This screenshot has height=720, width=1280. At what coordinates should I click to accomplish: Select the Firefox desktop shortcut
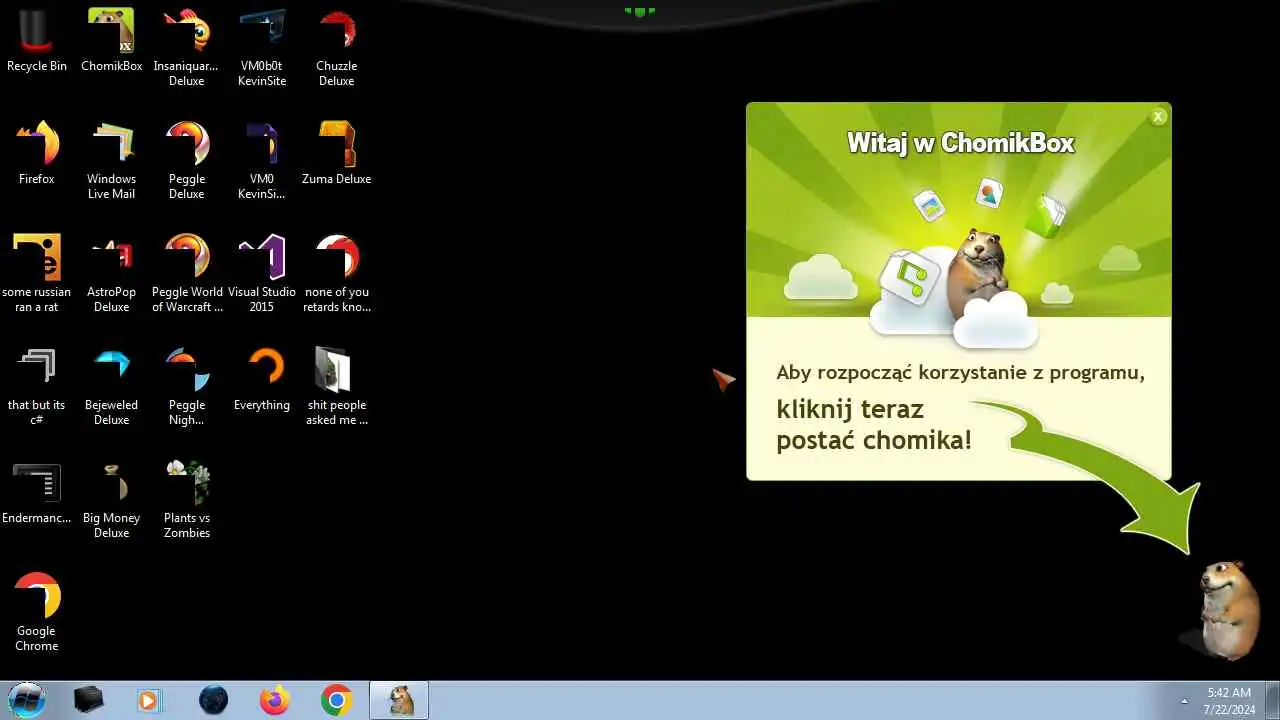click(37, 153)
